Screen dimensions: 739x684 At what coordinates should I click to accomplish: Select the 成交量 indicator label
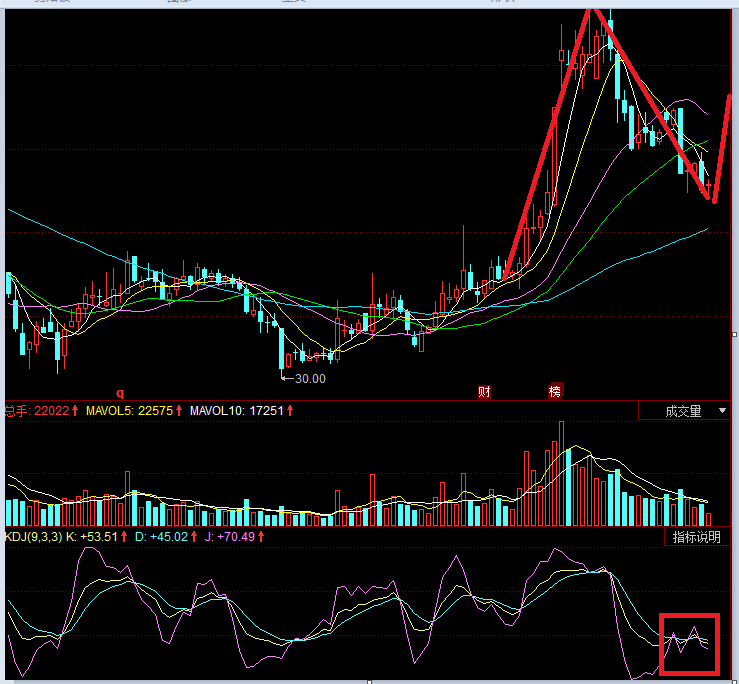tap(683, 411)
